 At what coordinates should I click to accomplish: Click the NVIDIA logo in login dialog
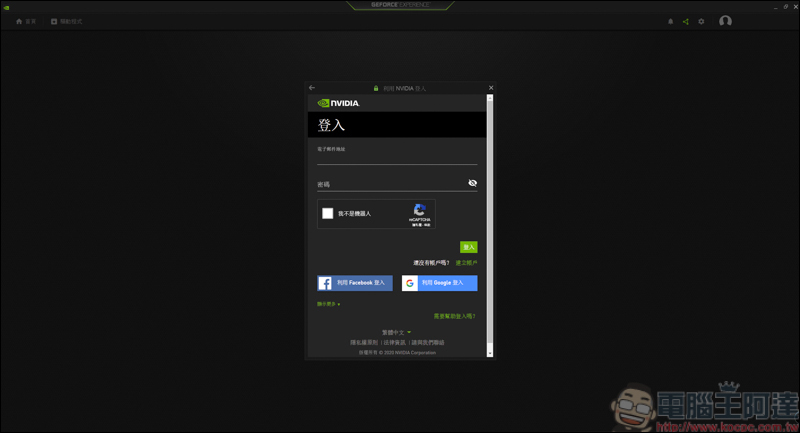tap(338, 103)
